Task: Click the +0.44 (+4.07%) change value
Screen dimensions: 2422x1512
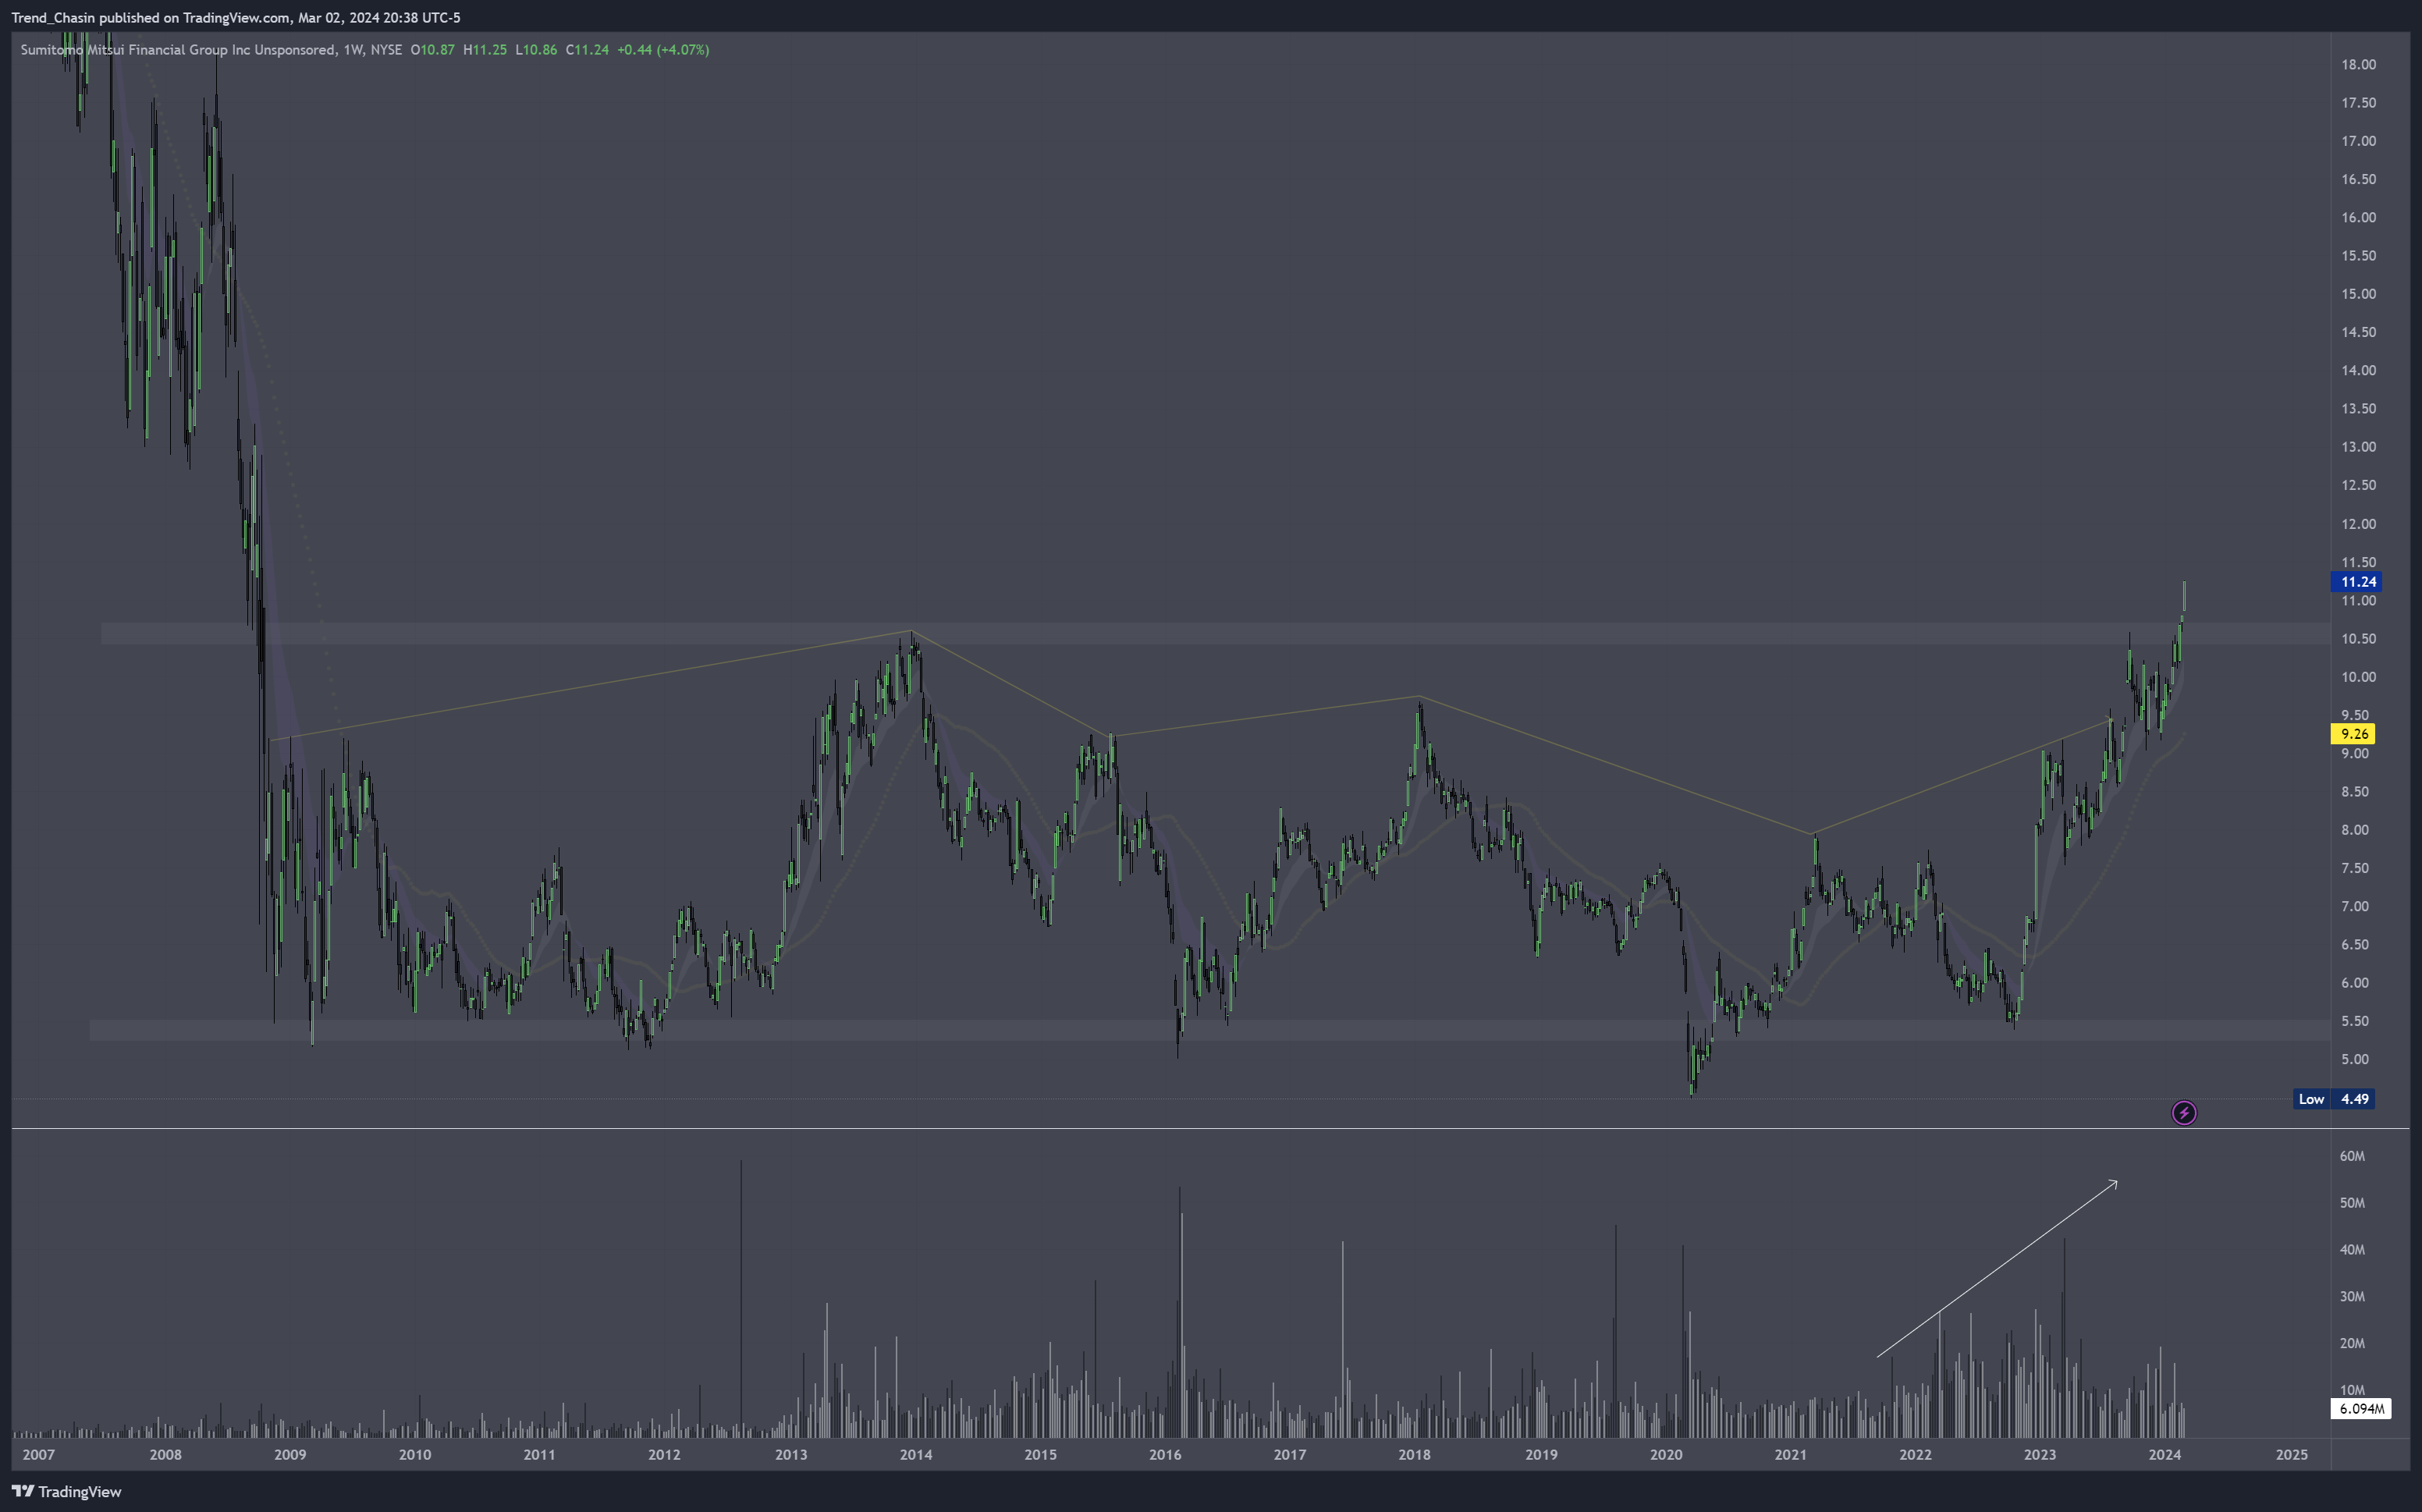Action: point(663,49)
